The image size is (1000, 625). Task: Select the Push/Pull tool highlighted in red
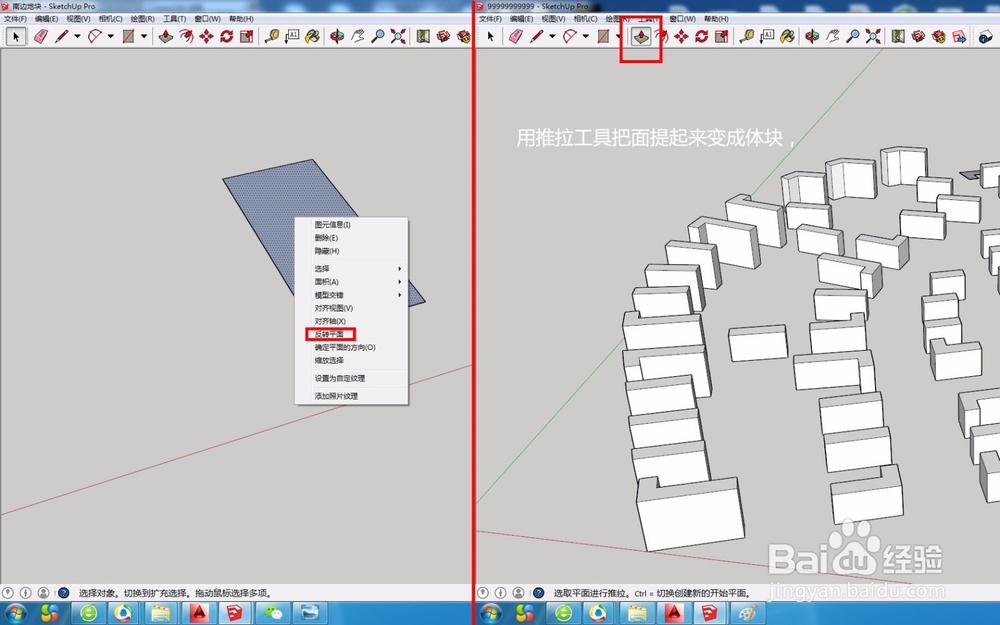pos(641,37)
